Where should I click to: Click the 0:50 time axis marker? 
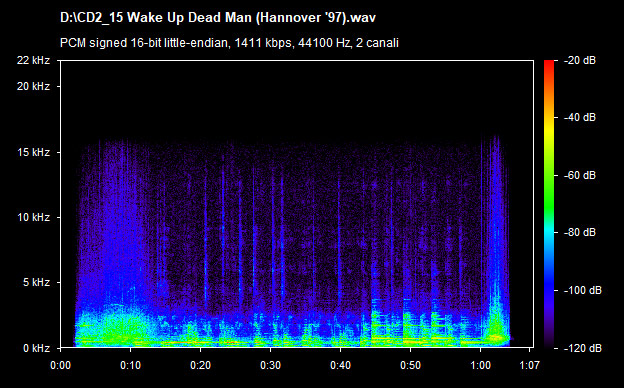410,365
